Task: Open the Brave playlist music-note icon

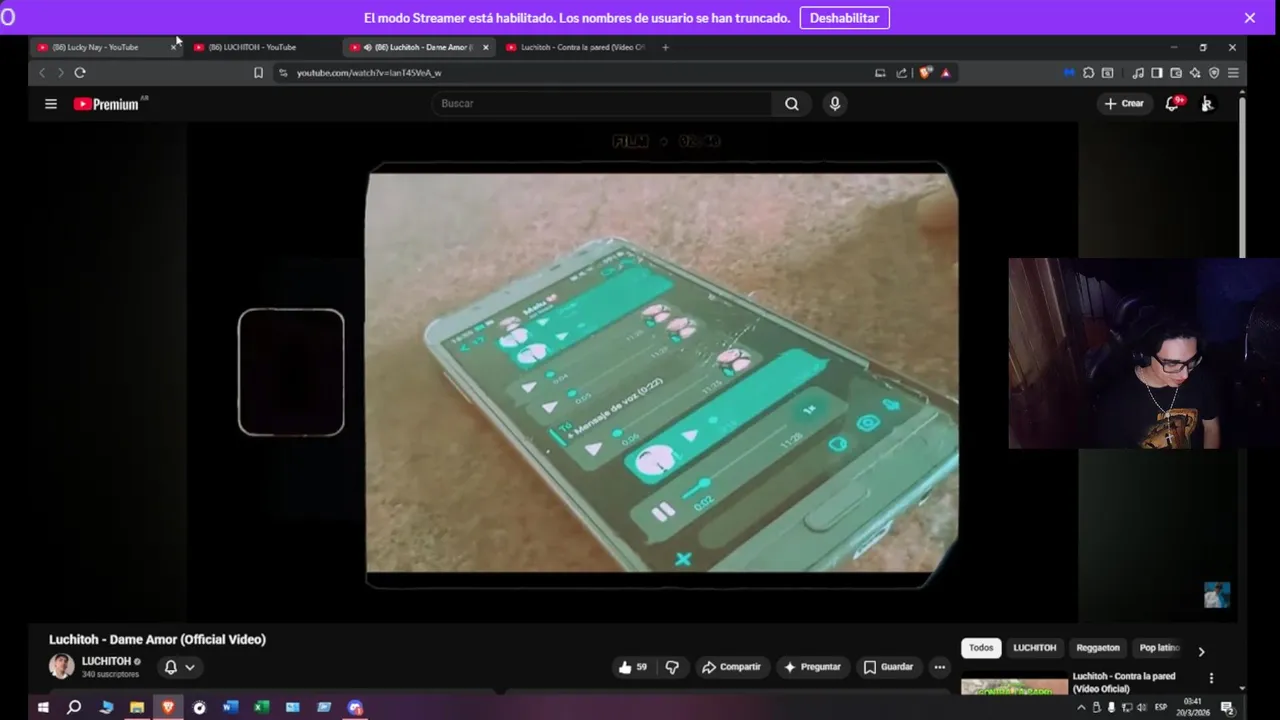Action: coord(1138,73)
